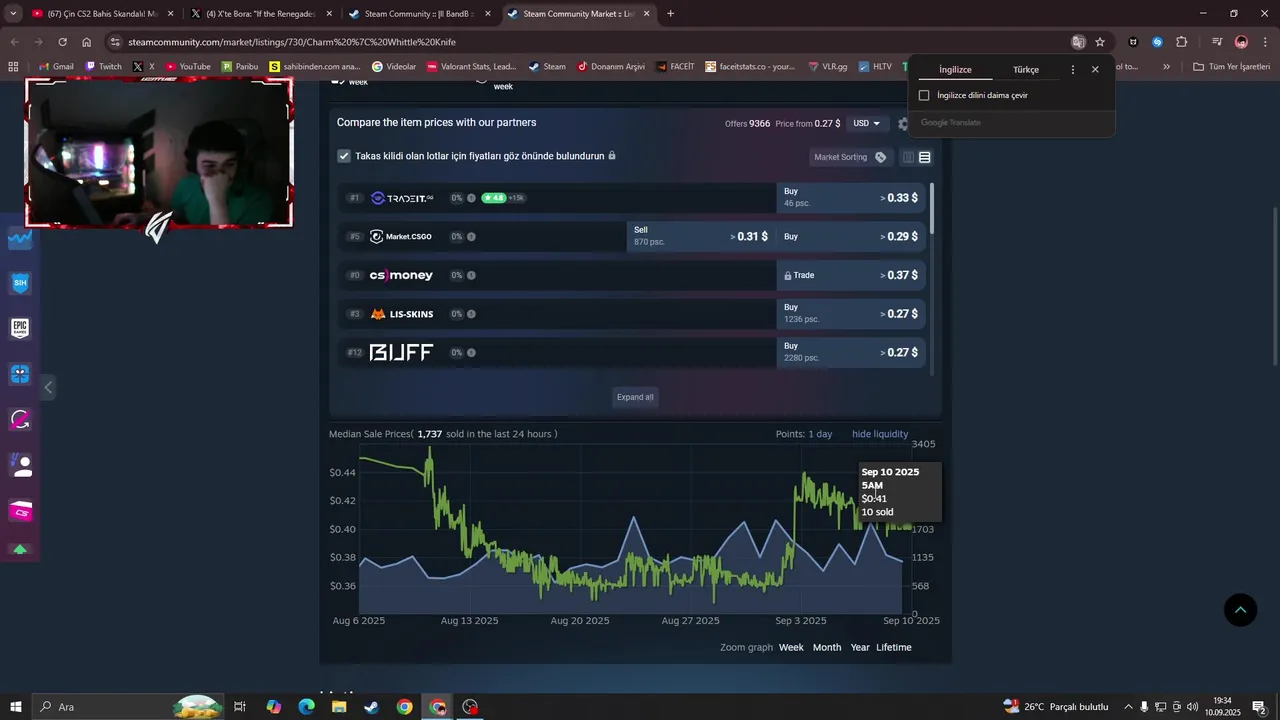Select İngilizce tab in translate popup

955,70
